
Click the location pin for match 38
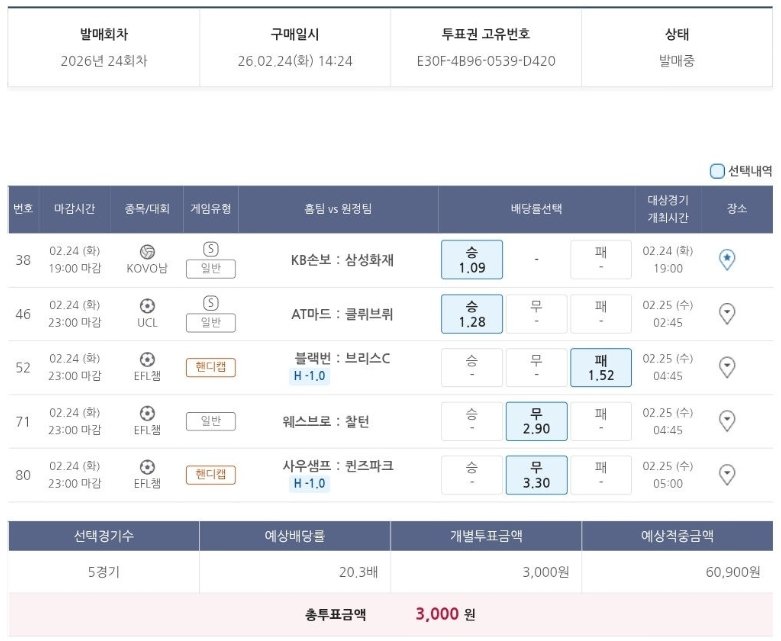727,260
